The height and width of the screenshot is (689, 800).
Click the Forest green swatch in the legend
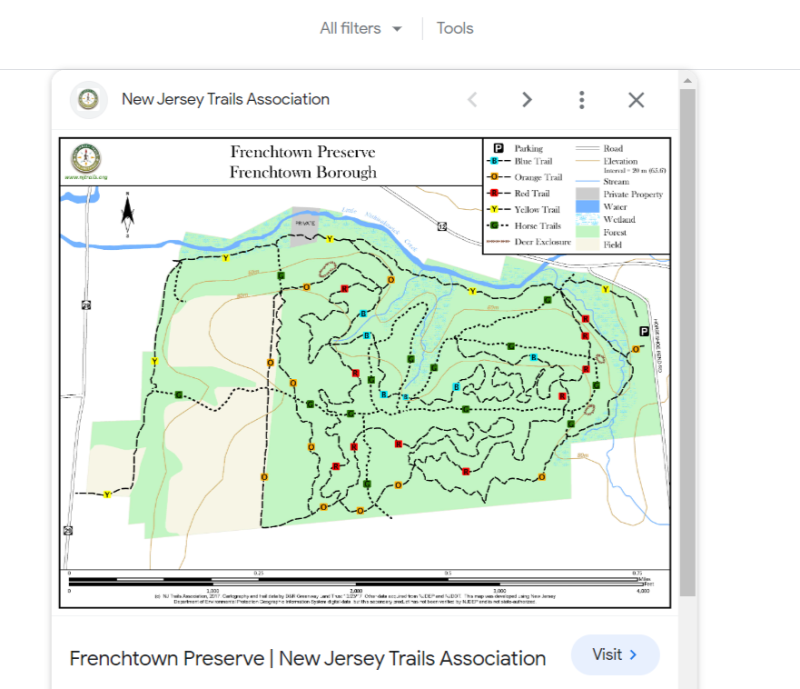tap(587, 232)
